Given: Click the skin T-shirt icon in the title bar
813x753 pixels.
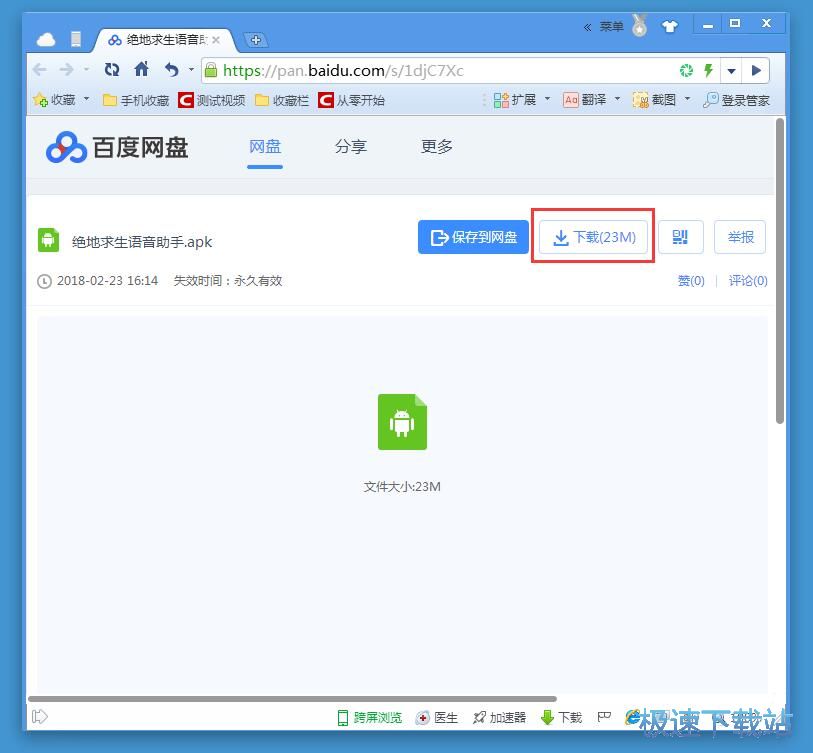Looking at the screenshot, I should [x=669, y=27].
